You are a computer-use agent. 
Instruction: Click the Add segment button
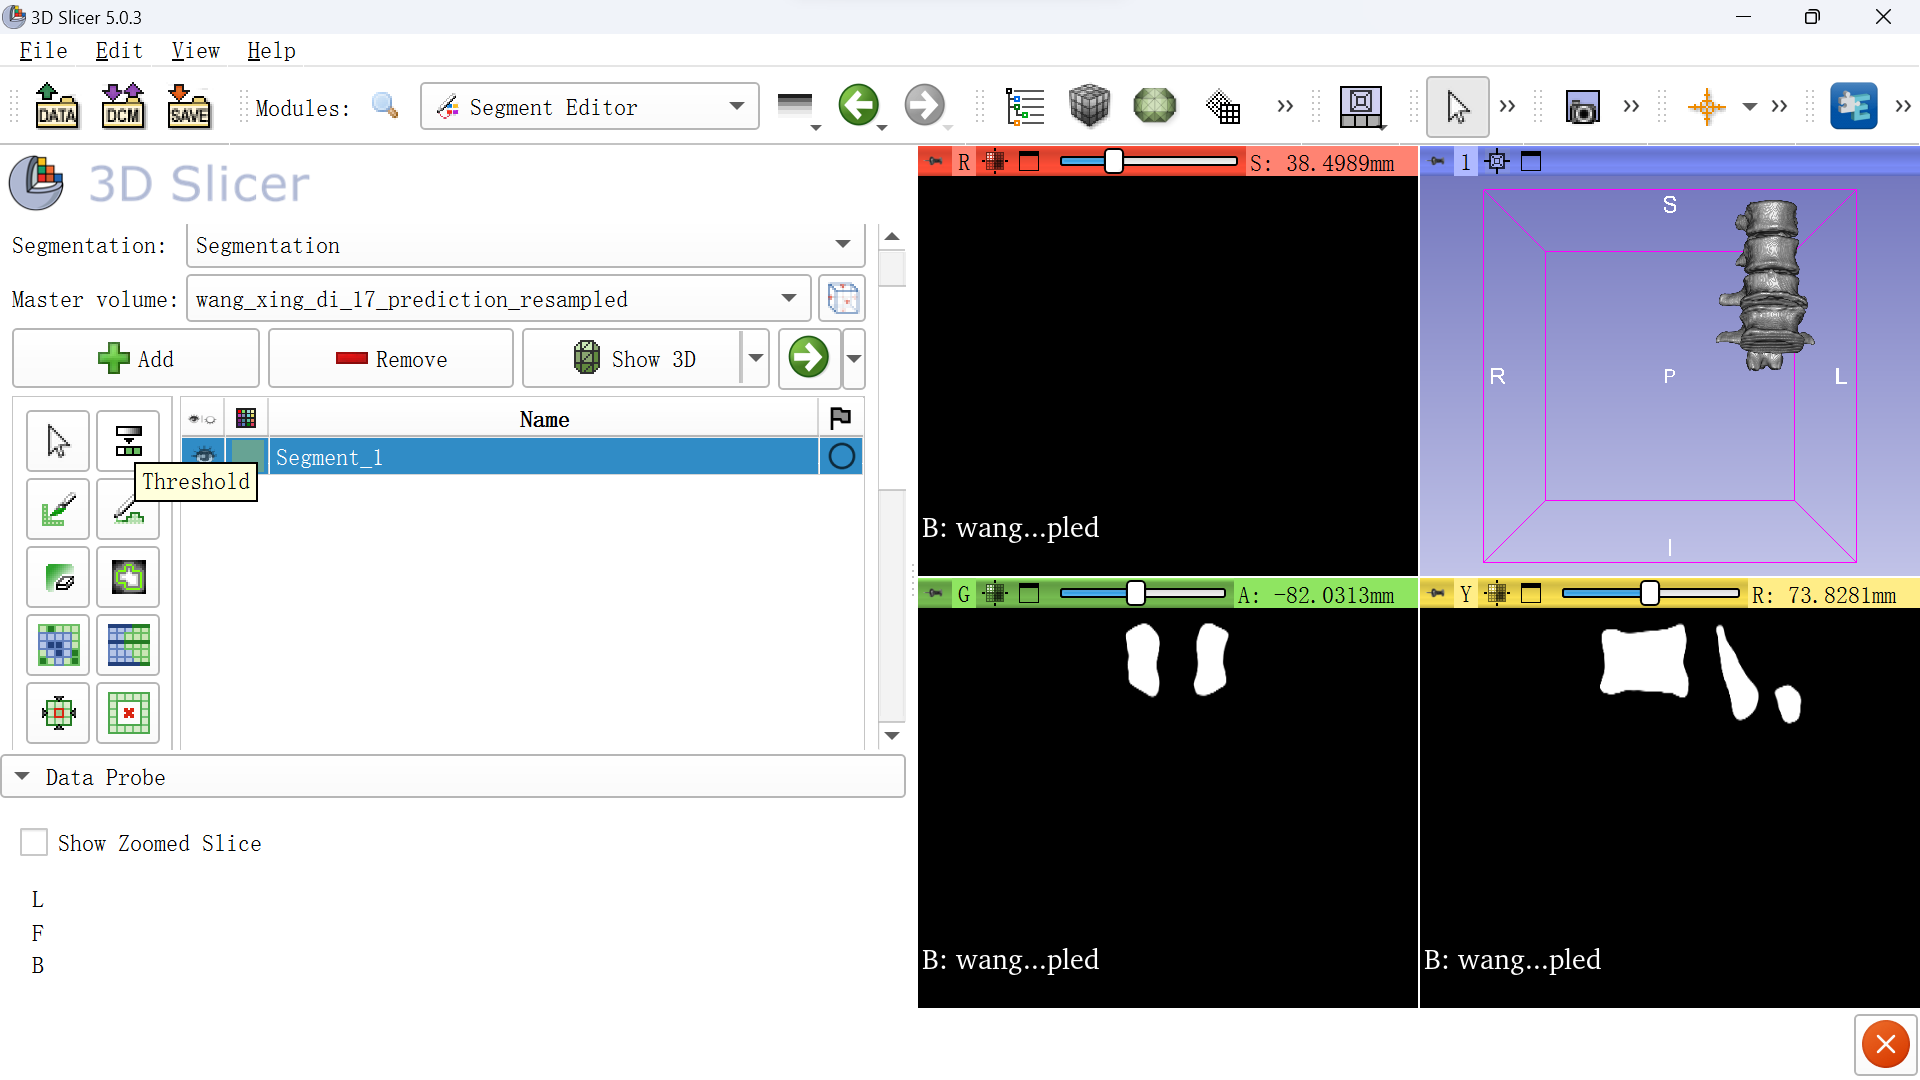pyautogui.click(x=135, y=359)
